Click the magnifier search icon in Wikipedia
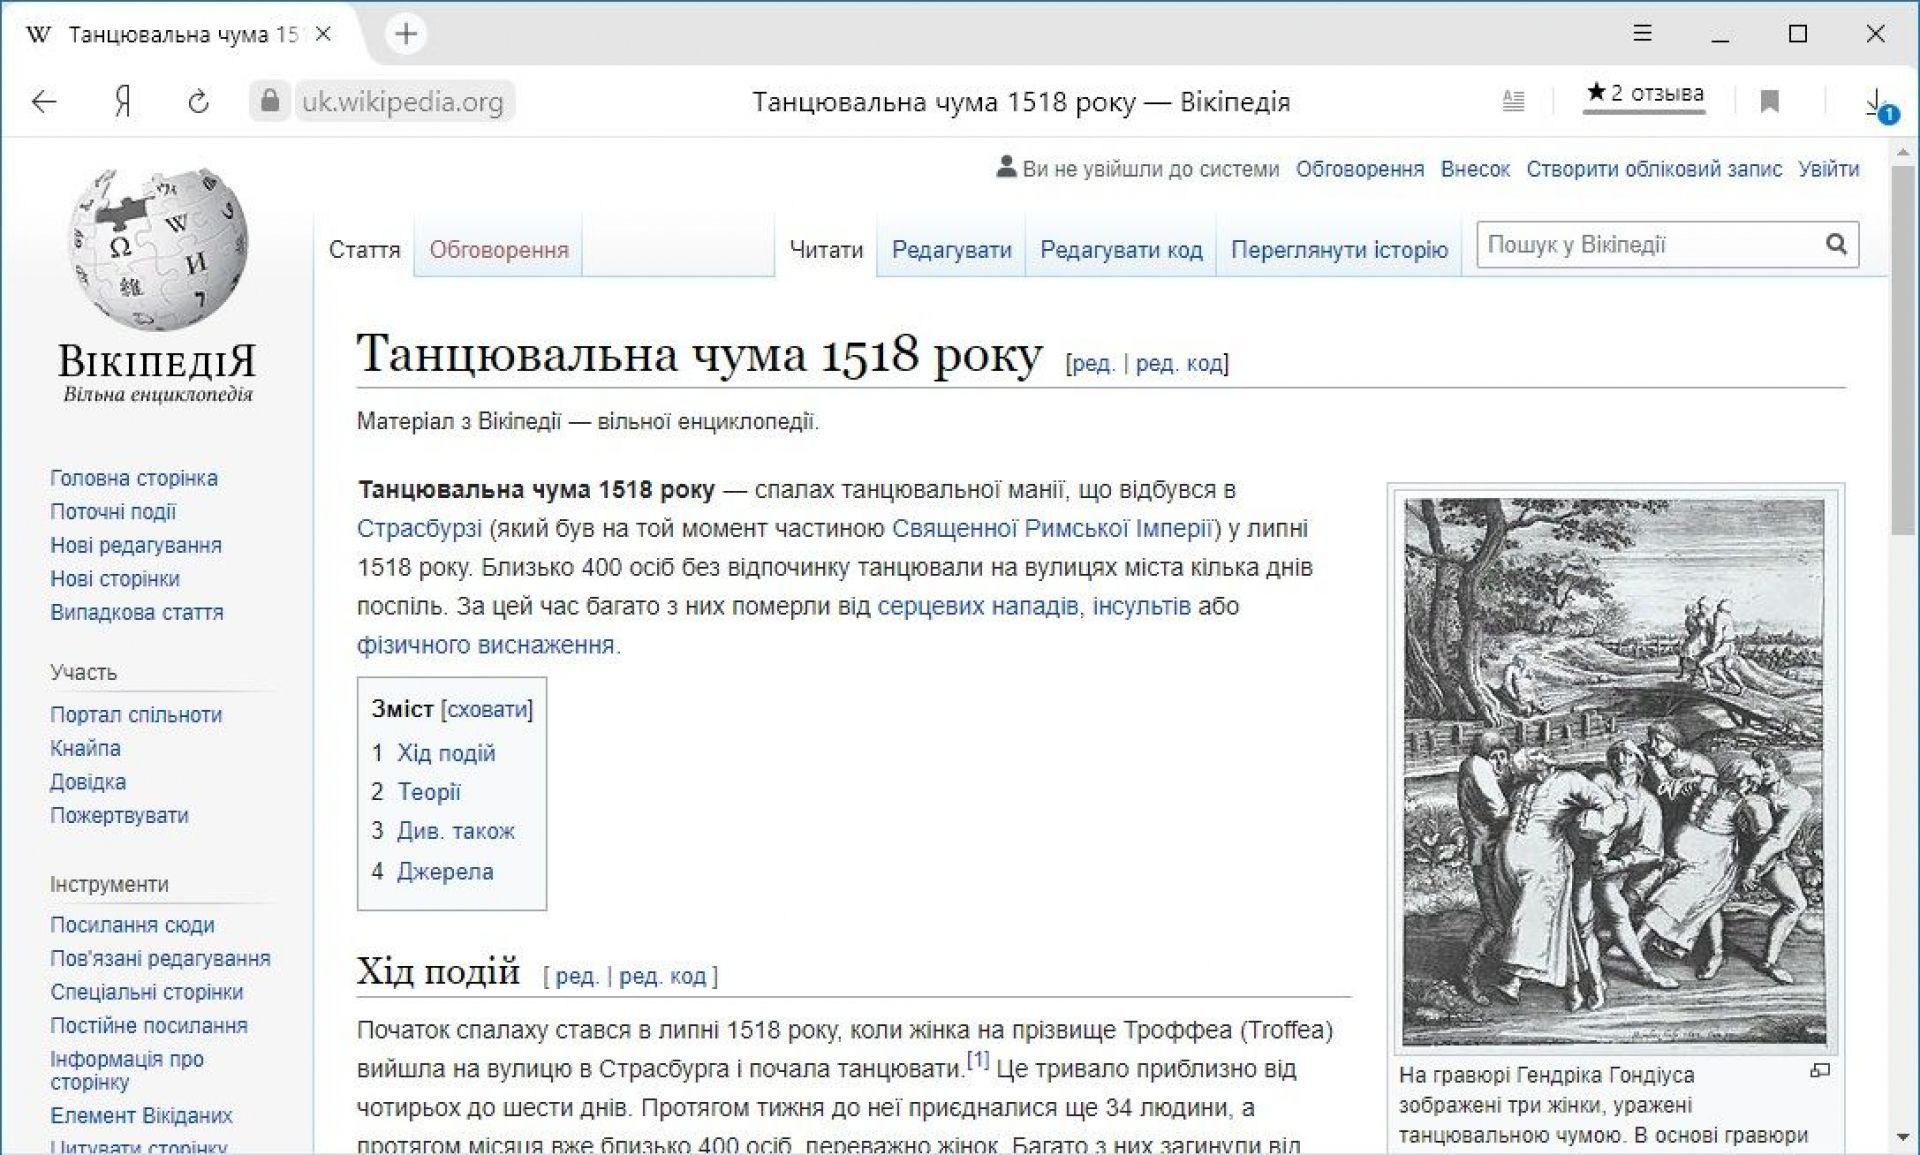Viewport: 1920px width, 1155px height. coord(1836,244)
